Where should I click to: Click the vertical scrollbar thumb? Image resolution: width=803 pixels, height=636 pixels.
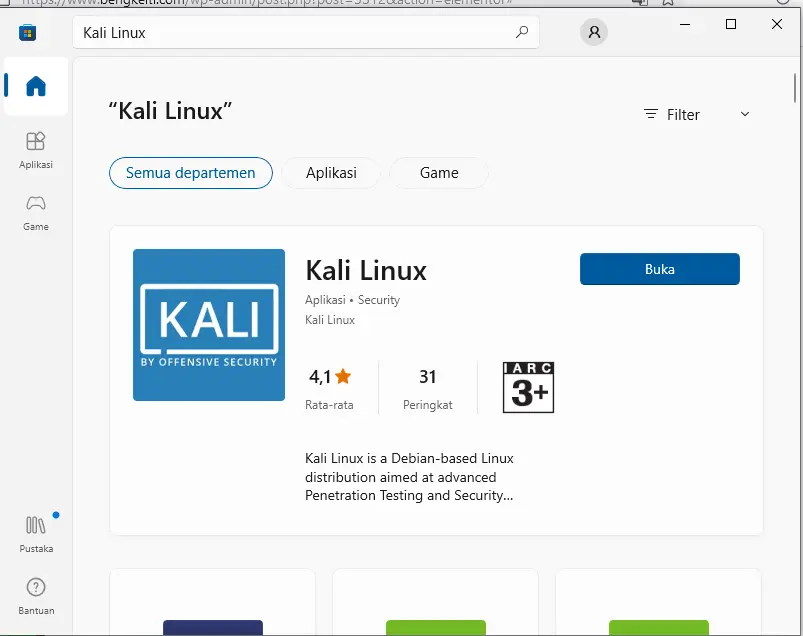[x=795, y=88]
